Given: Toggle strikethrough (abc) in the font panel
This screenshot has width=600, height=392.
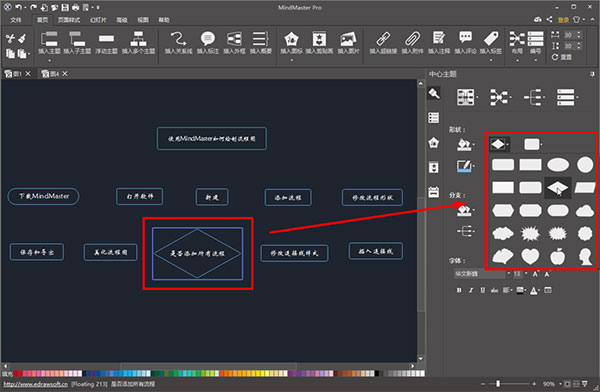Looking at the screenshot, I should coord(494,291).
